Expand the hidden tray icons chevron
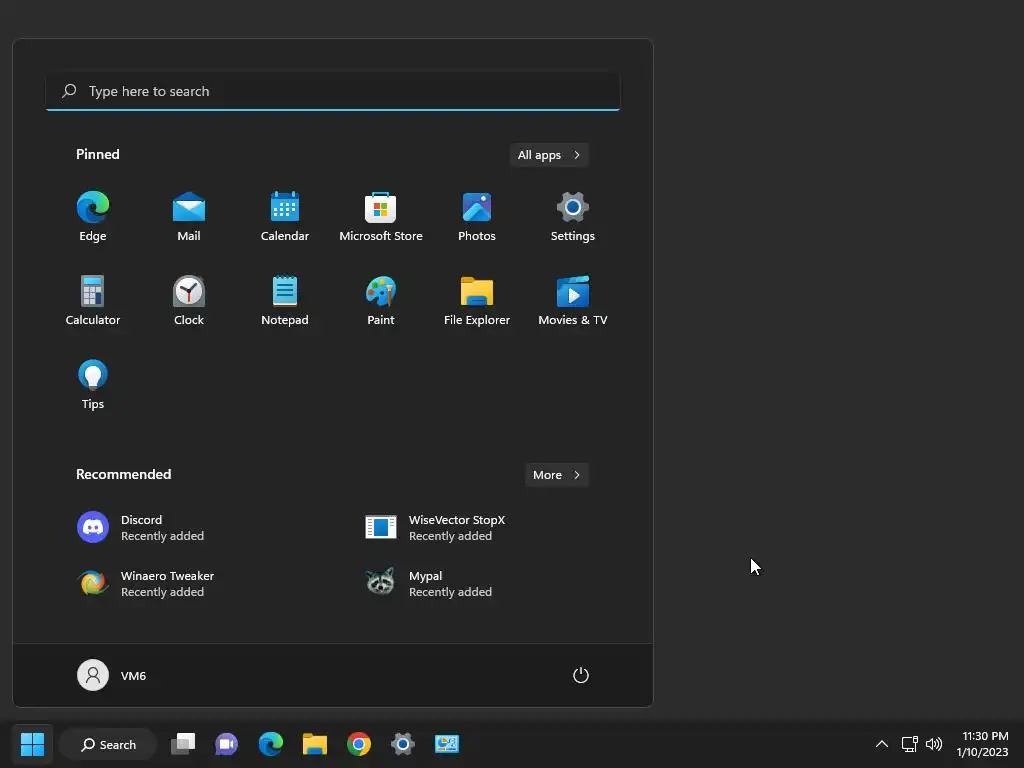 882,744
